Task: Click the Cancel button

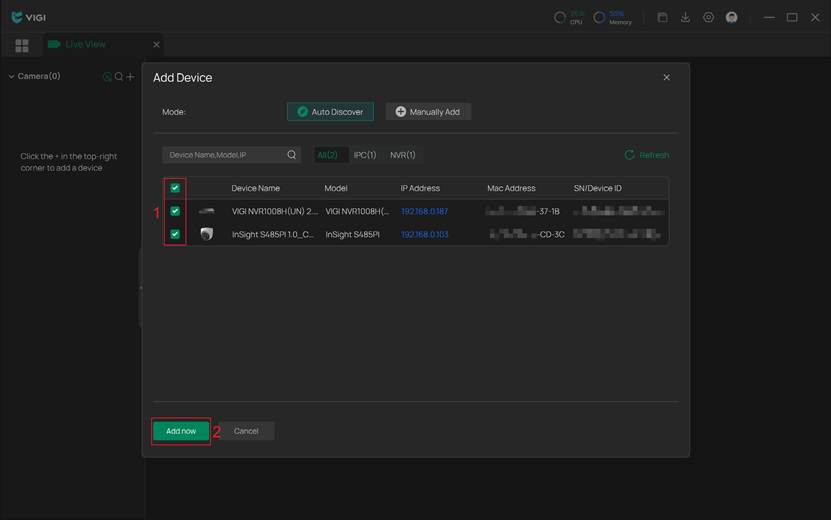Action: coord(246,431)
